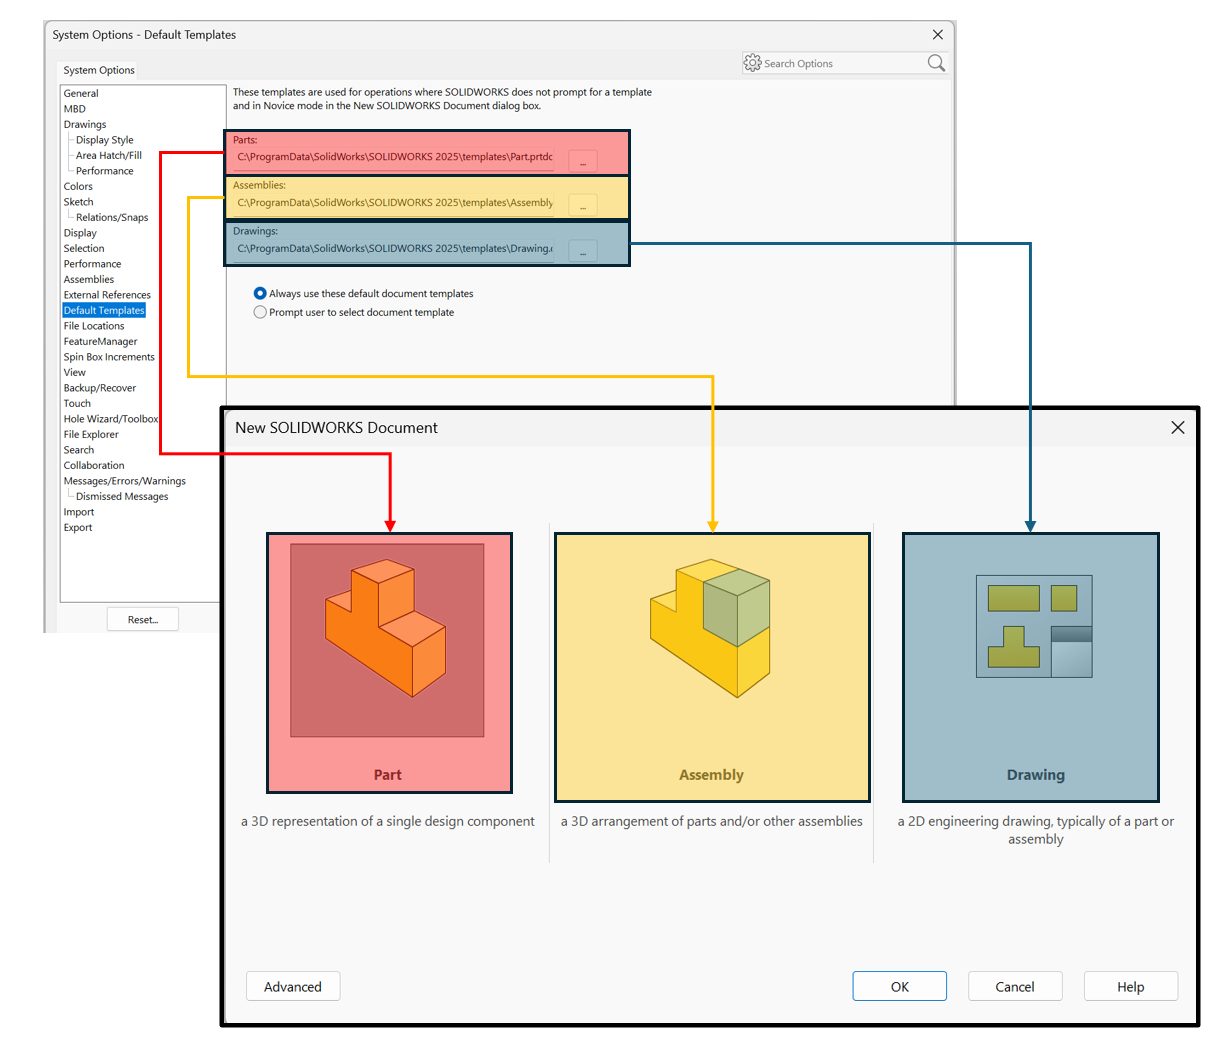This screenshot has width=1222, height=1045.
Task: Select the Assembly document icon
Action: 711,629
